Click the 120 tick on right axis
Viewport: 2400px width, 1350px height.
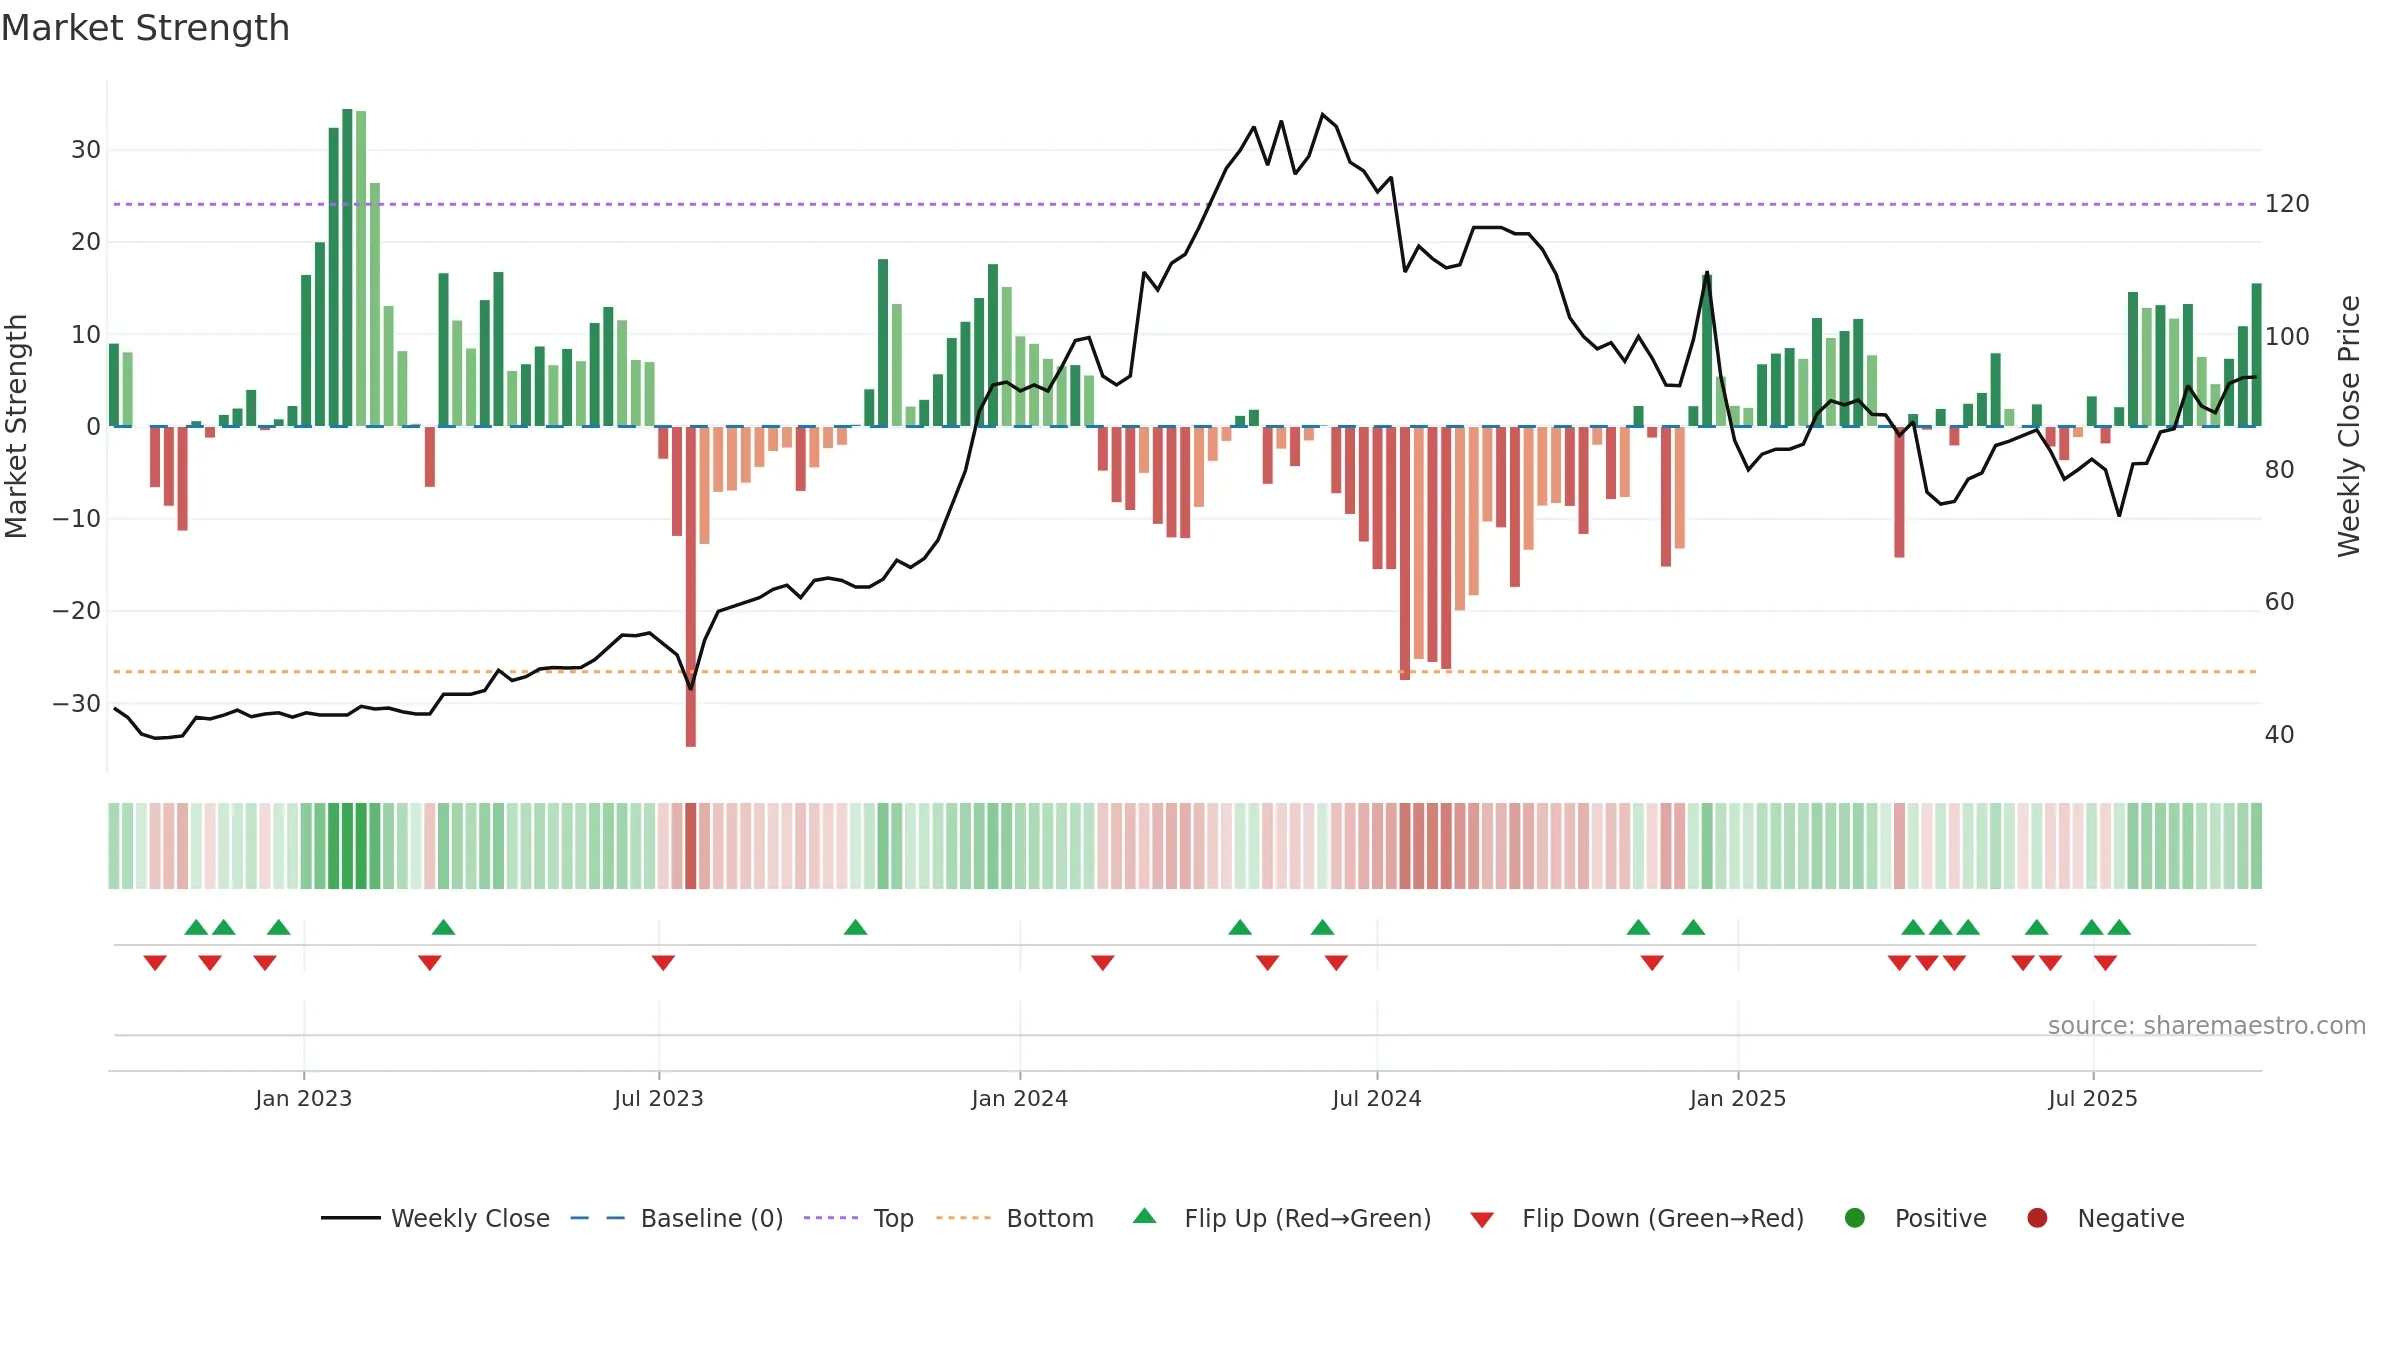(x=2287, y=204)
